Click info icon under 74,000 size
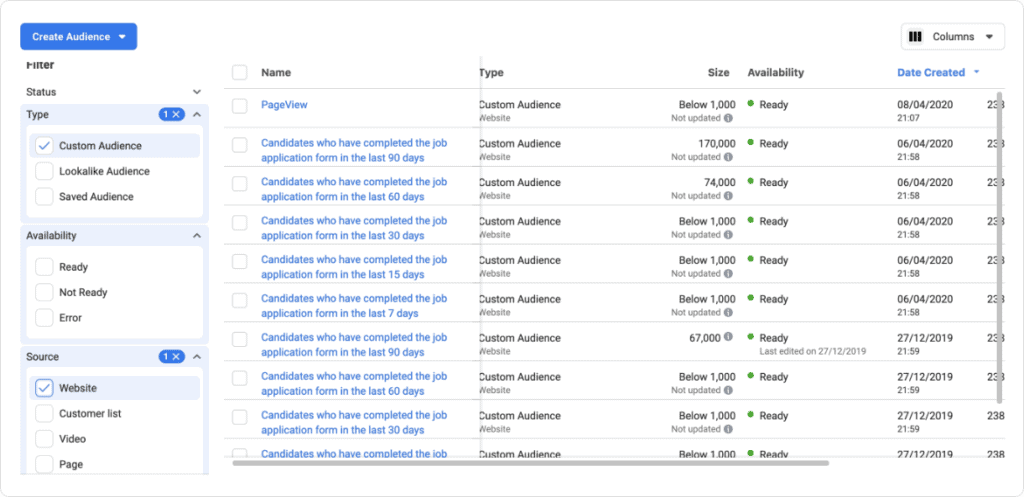Viewport: 1024px width, 497px height. pyautogui.click(x=728, y=196)
